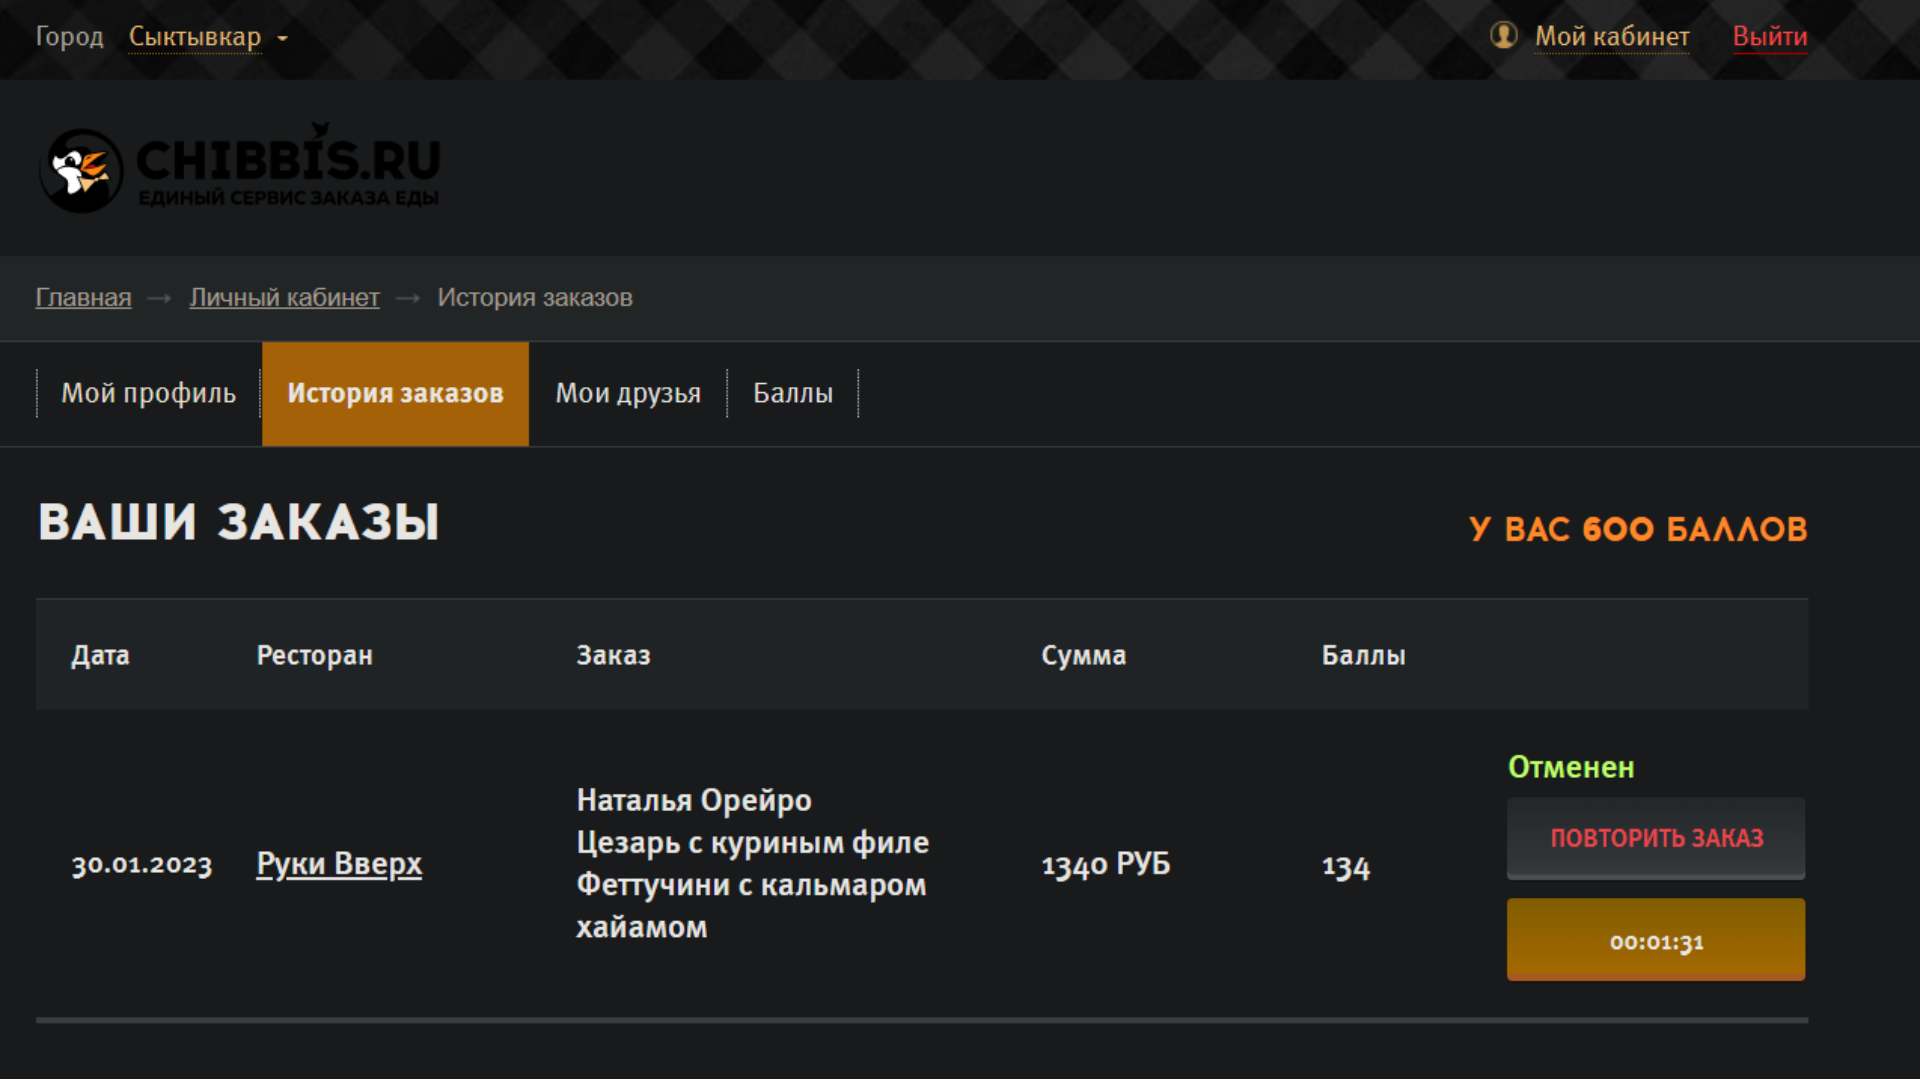Open Личный кабинет breadcrumb link

(285, 297)
